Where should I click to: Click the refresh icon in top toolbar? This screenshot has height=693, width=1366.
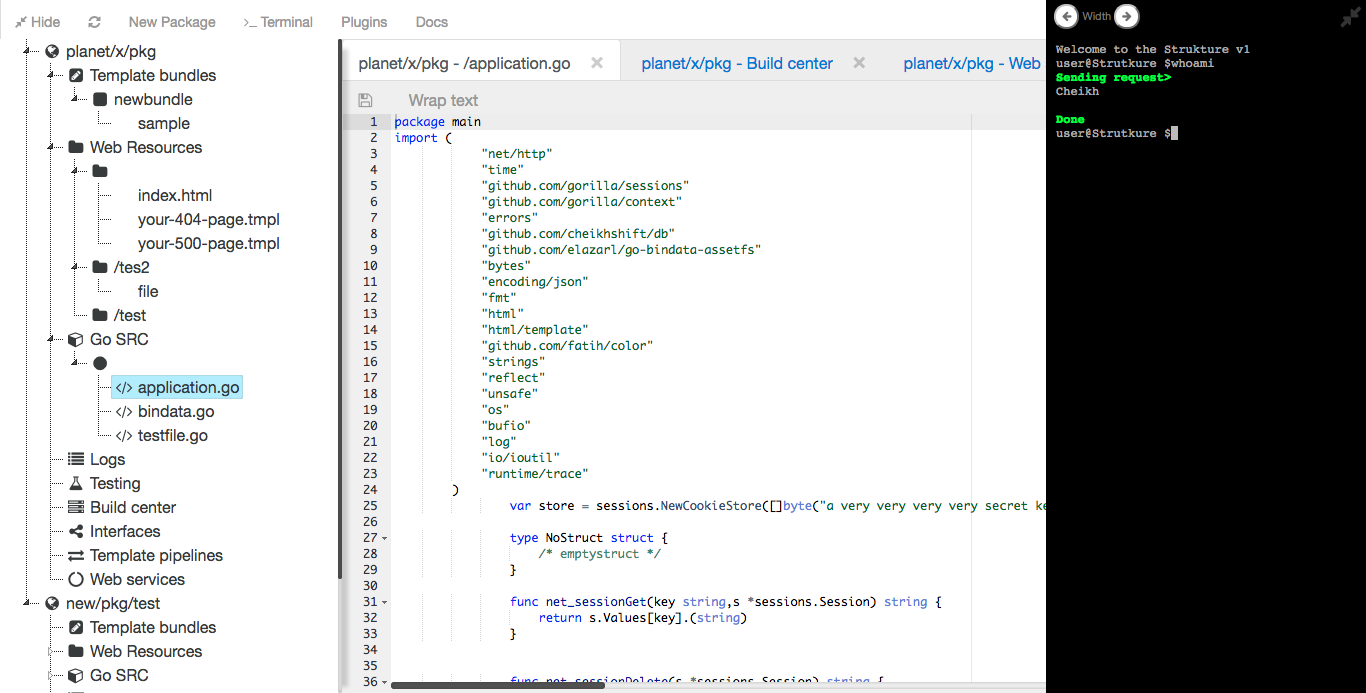click(94, 22)
